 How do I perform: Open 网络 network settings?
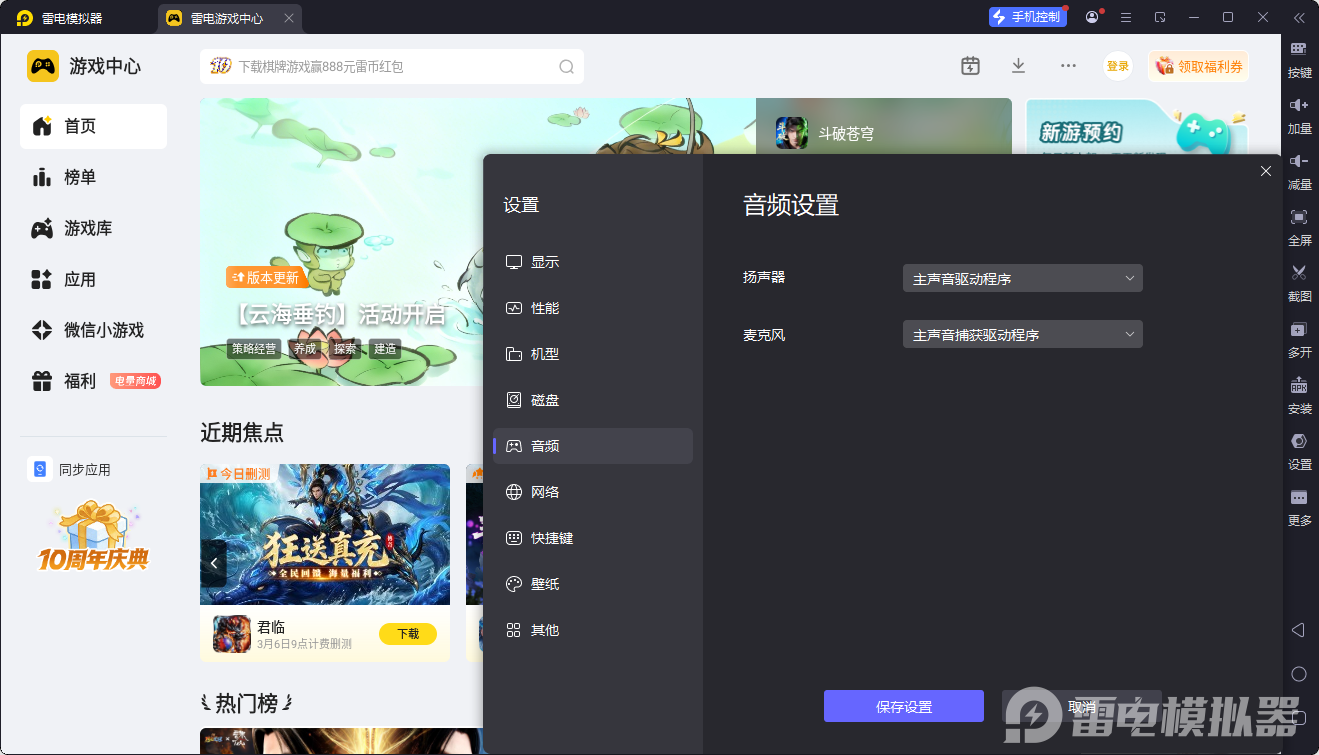pyautogui.click(x=593, y=492)
